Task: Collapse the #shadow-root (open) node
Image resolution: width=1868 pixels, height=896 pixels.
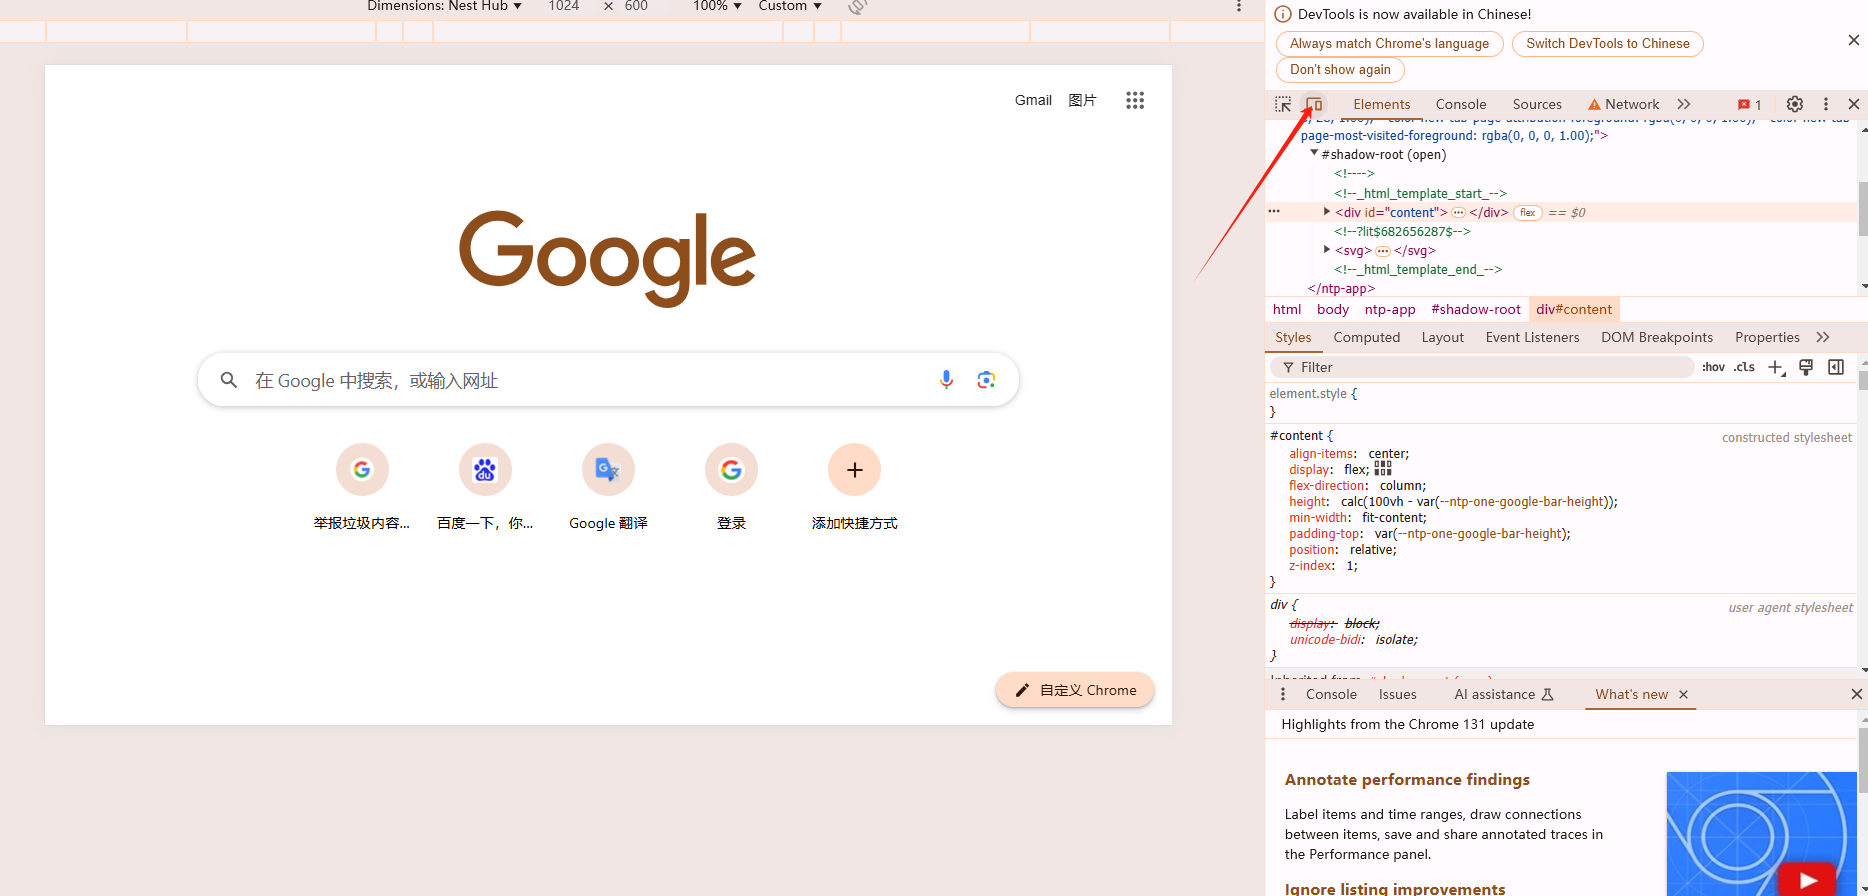Action: click(x=1314, y=154)
